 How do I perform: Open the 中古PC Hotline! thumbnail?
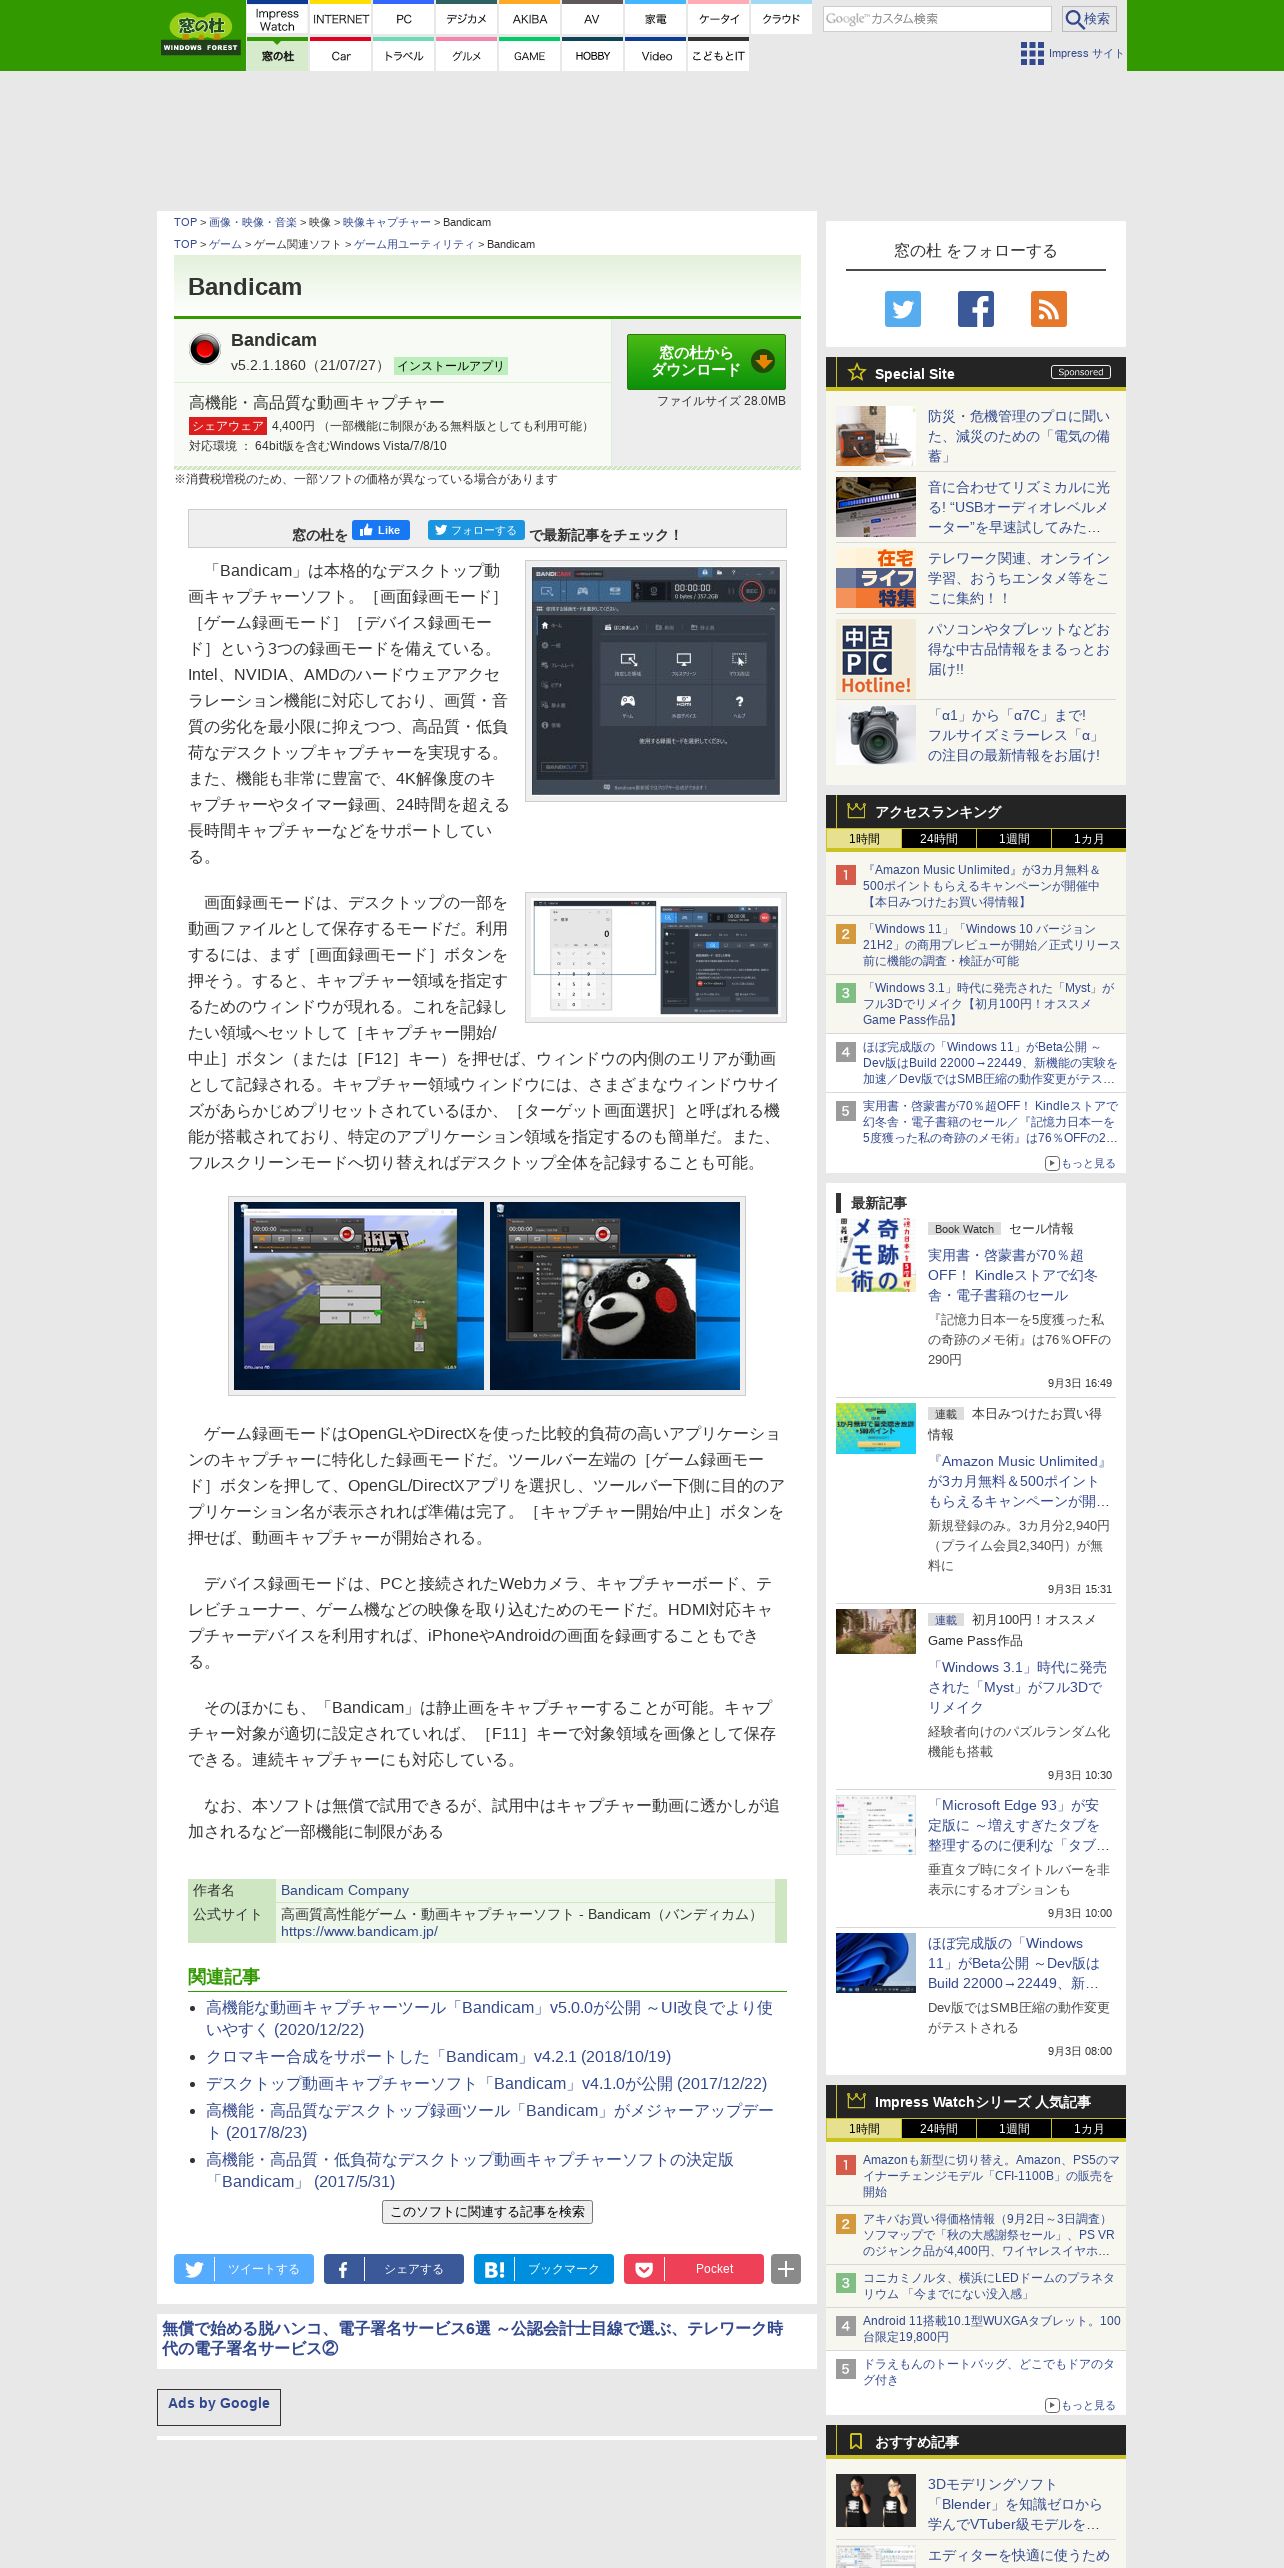[x=876, y=659]
